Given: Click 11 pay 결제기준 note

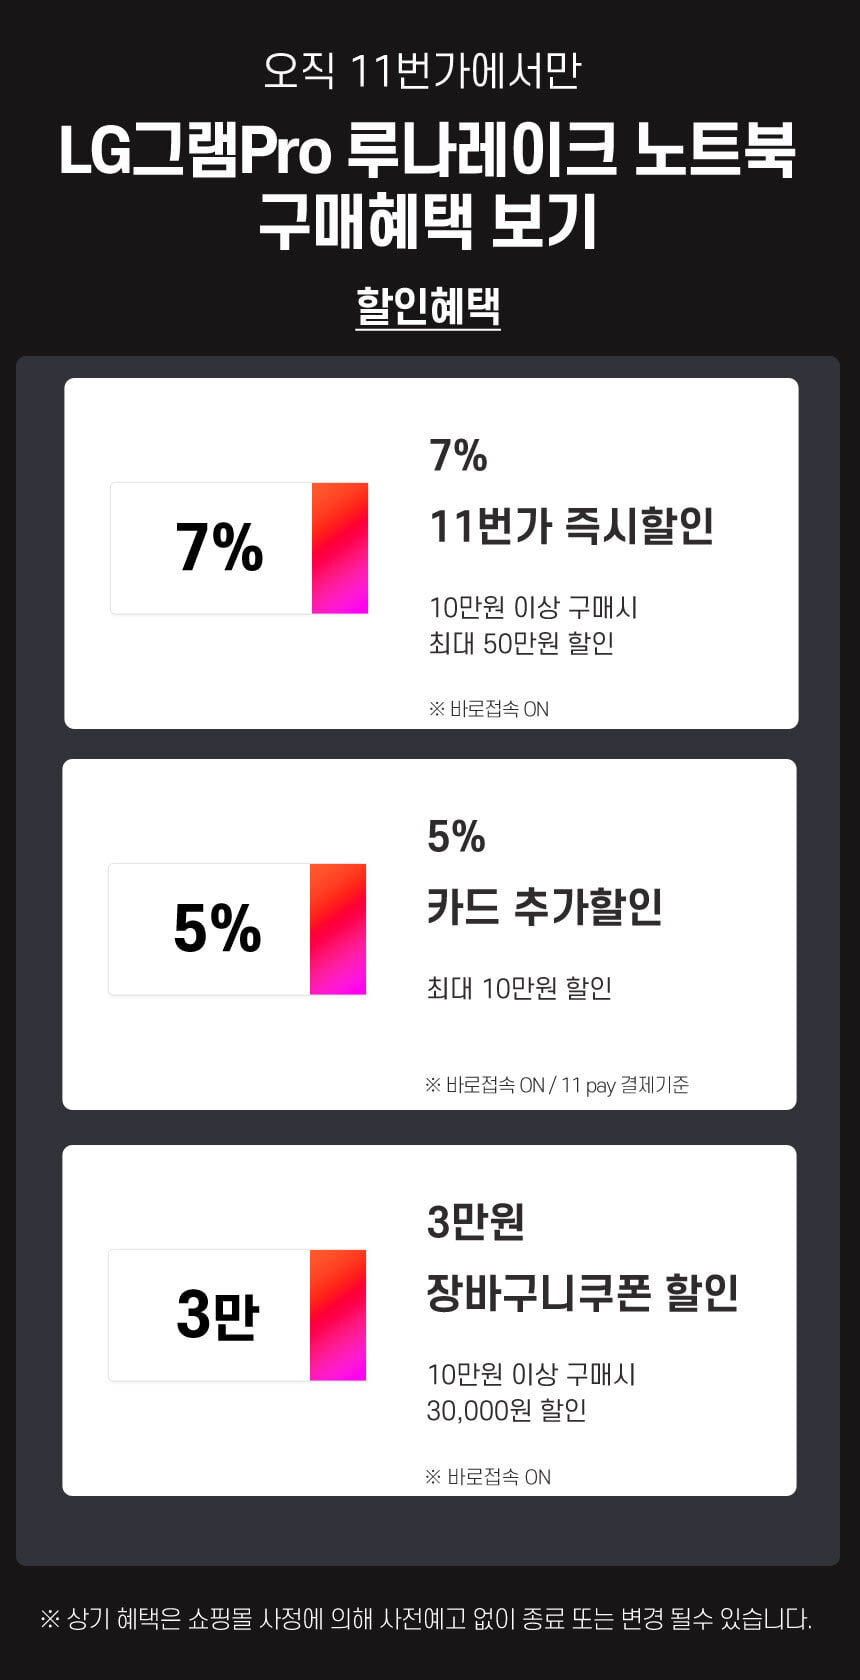Looking at the screenshot, I should pos(625,1085).
